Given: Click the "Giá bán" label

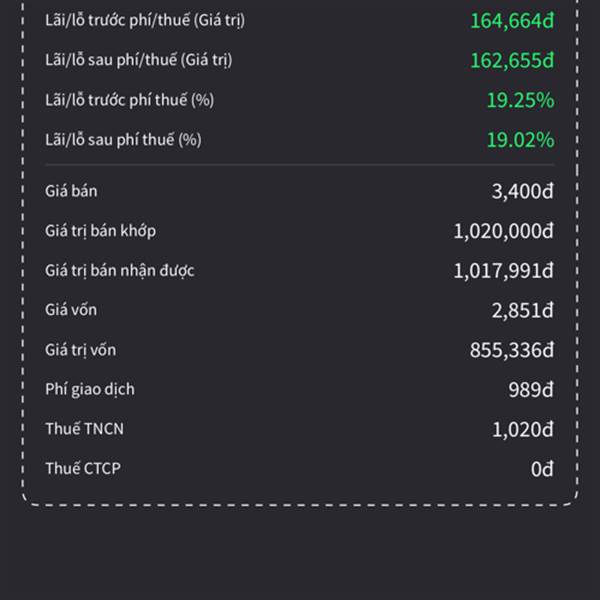Looking at the screenshot, I should [x=71, y=191].
